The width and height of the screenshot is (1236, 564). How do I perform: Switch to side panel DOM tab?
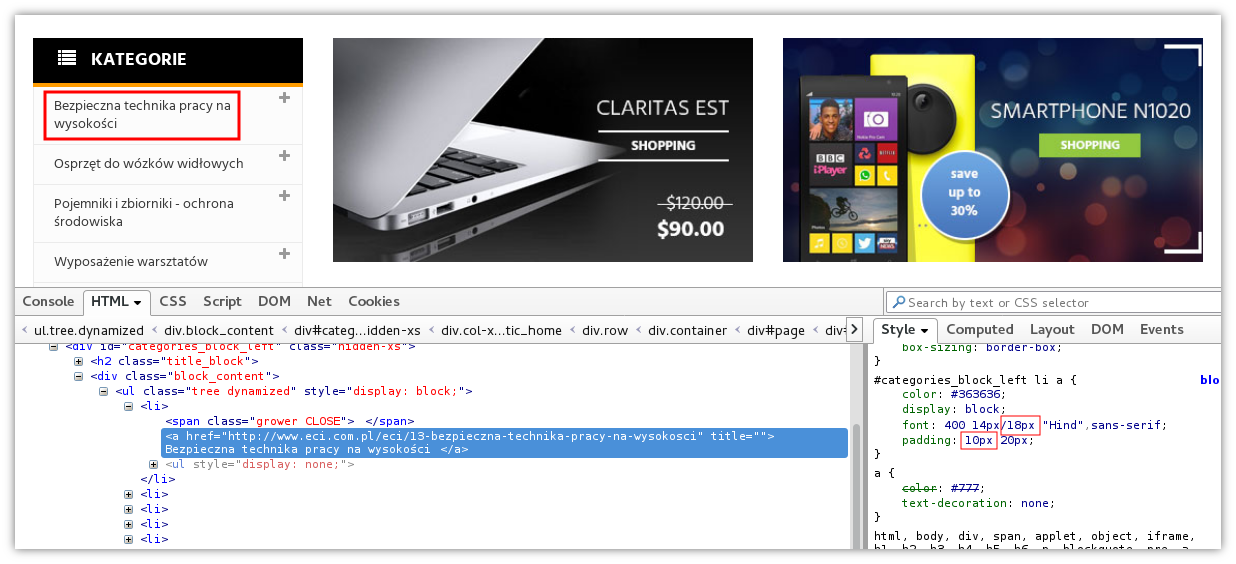(1107, 329)
